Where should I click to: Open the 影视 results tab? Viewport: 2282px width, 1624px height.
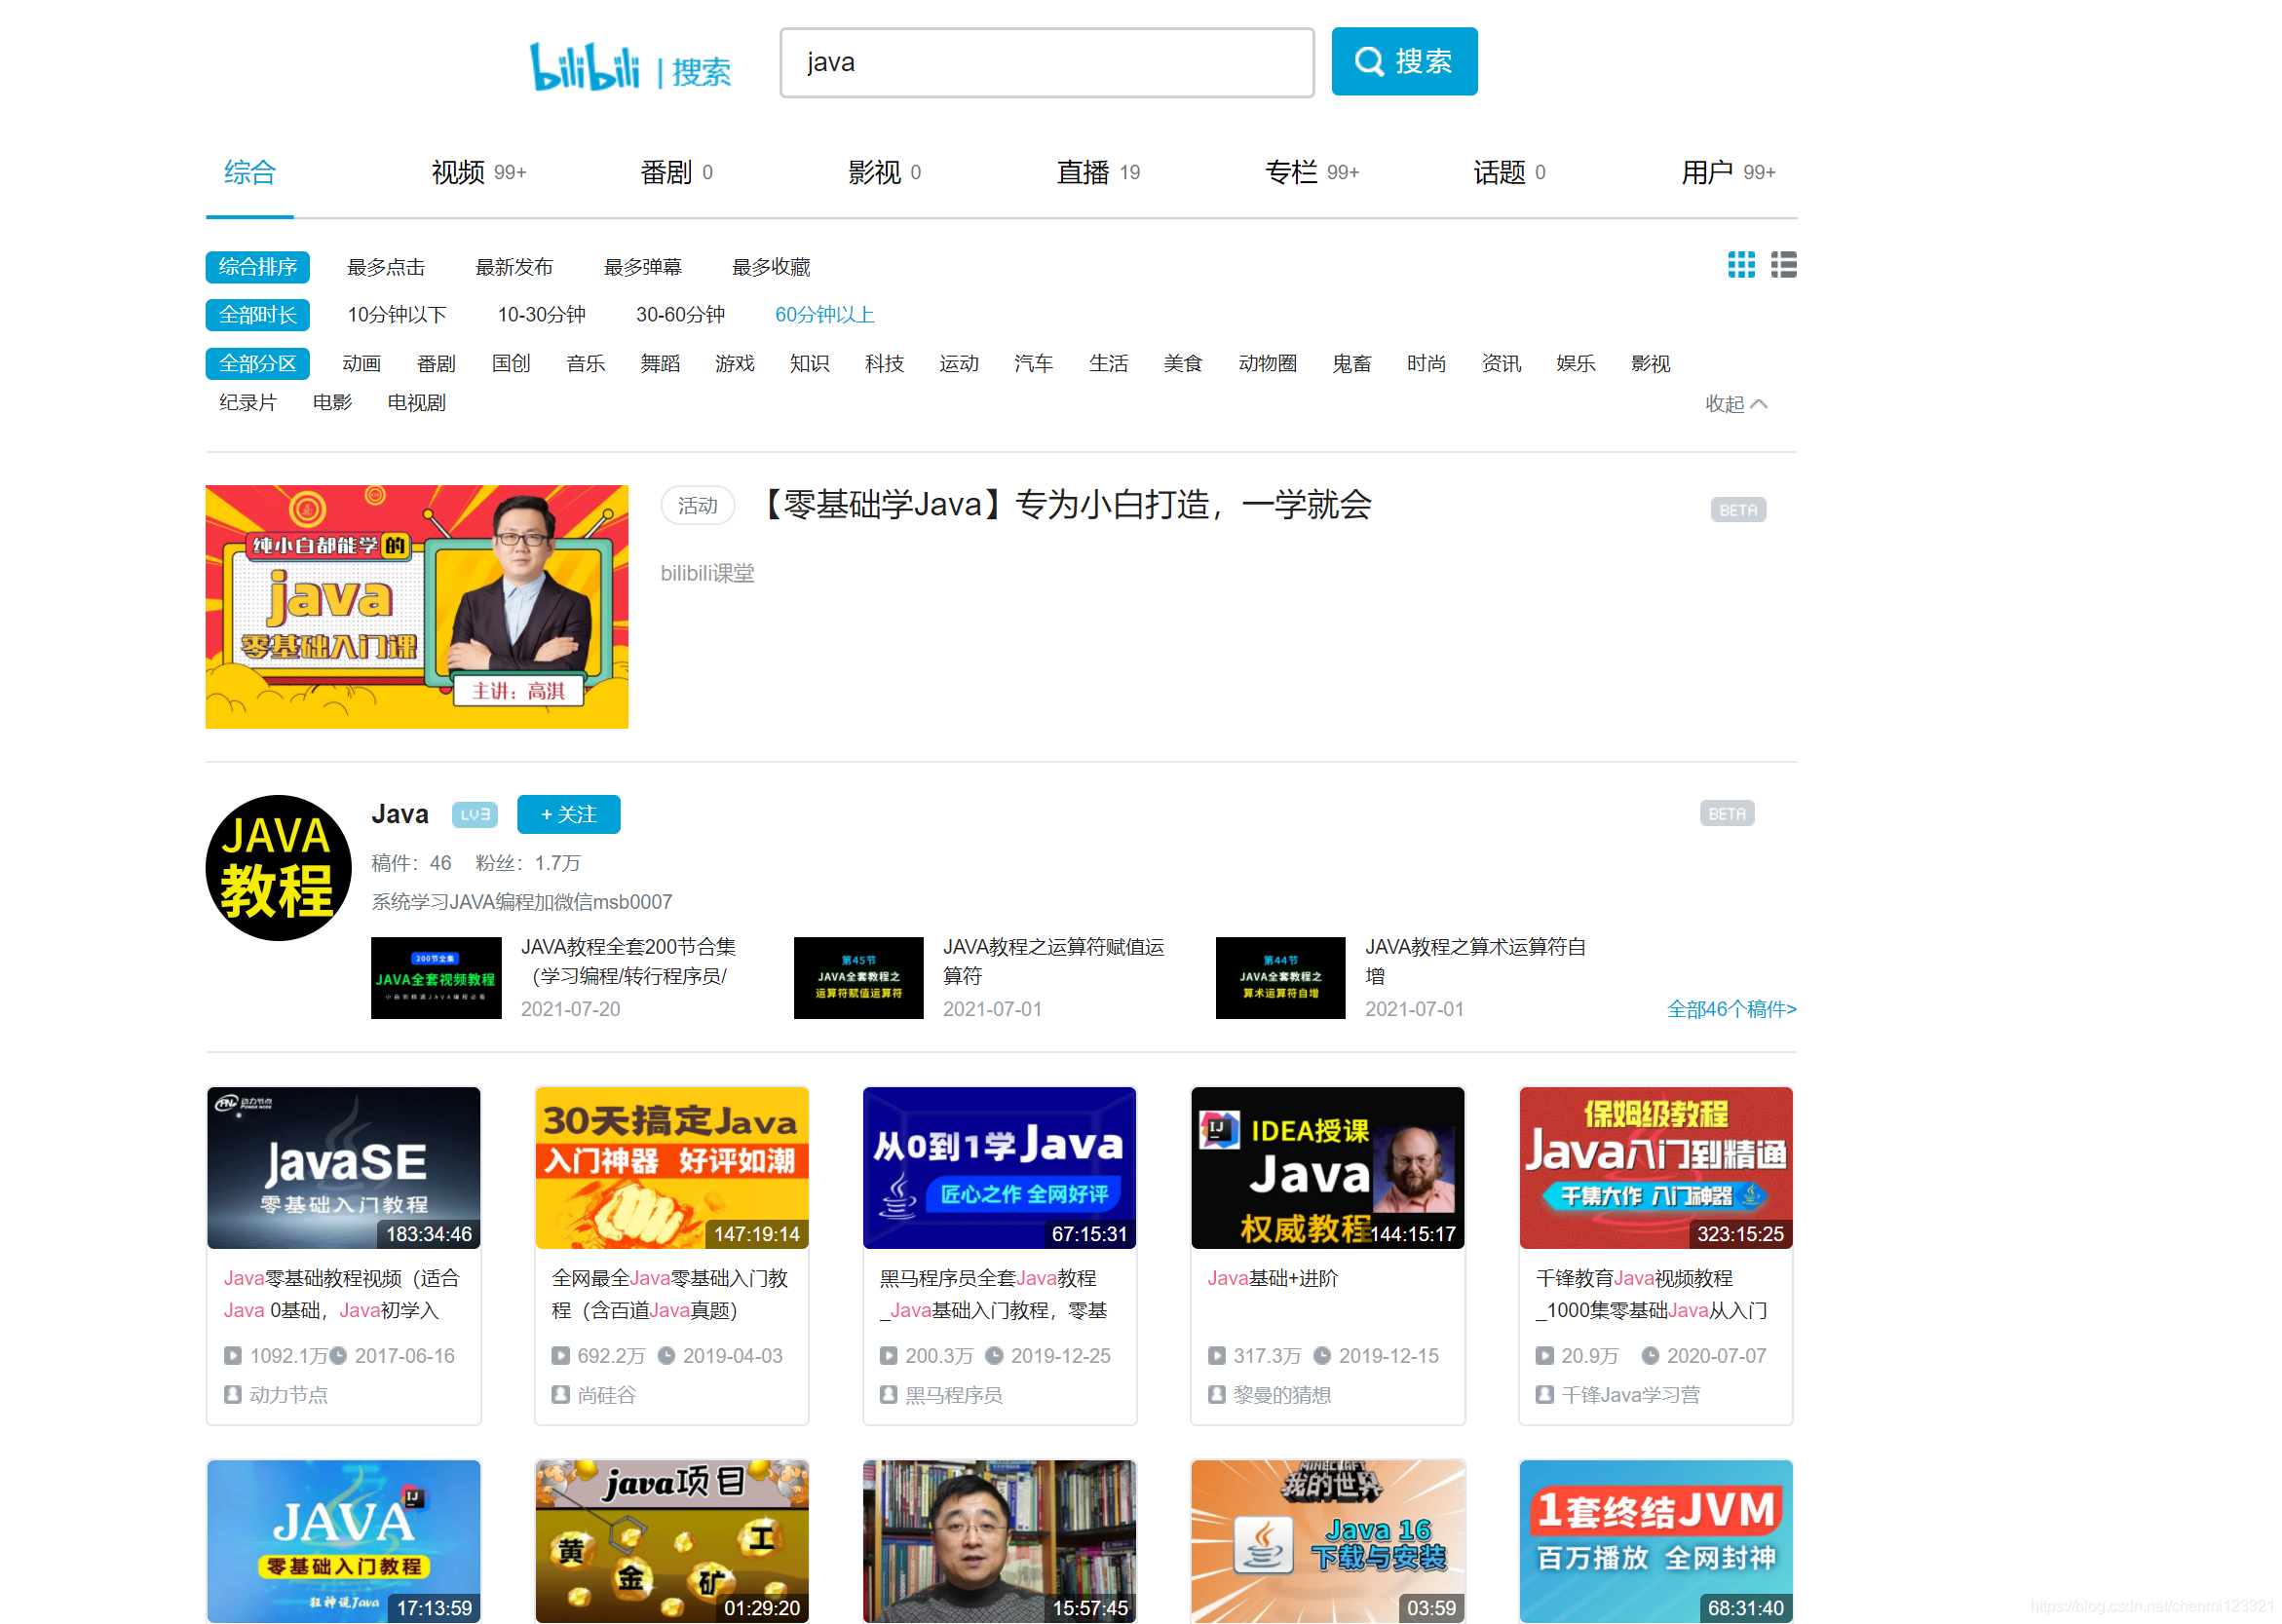[x=885, y=173]
